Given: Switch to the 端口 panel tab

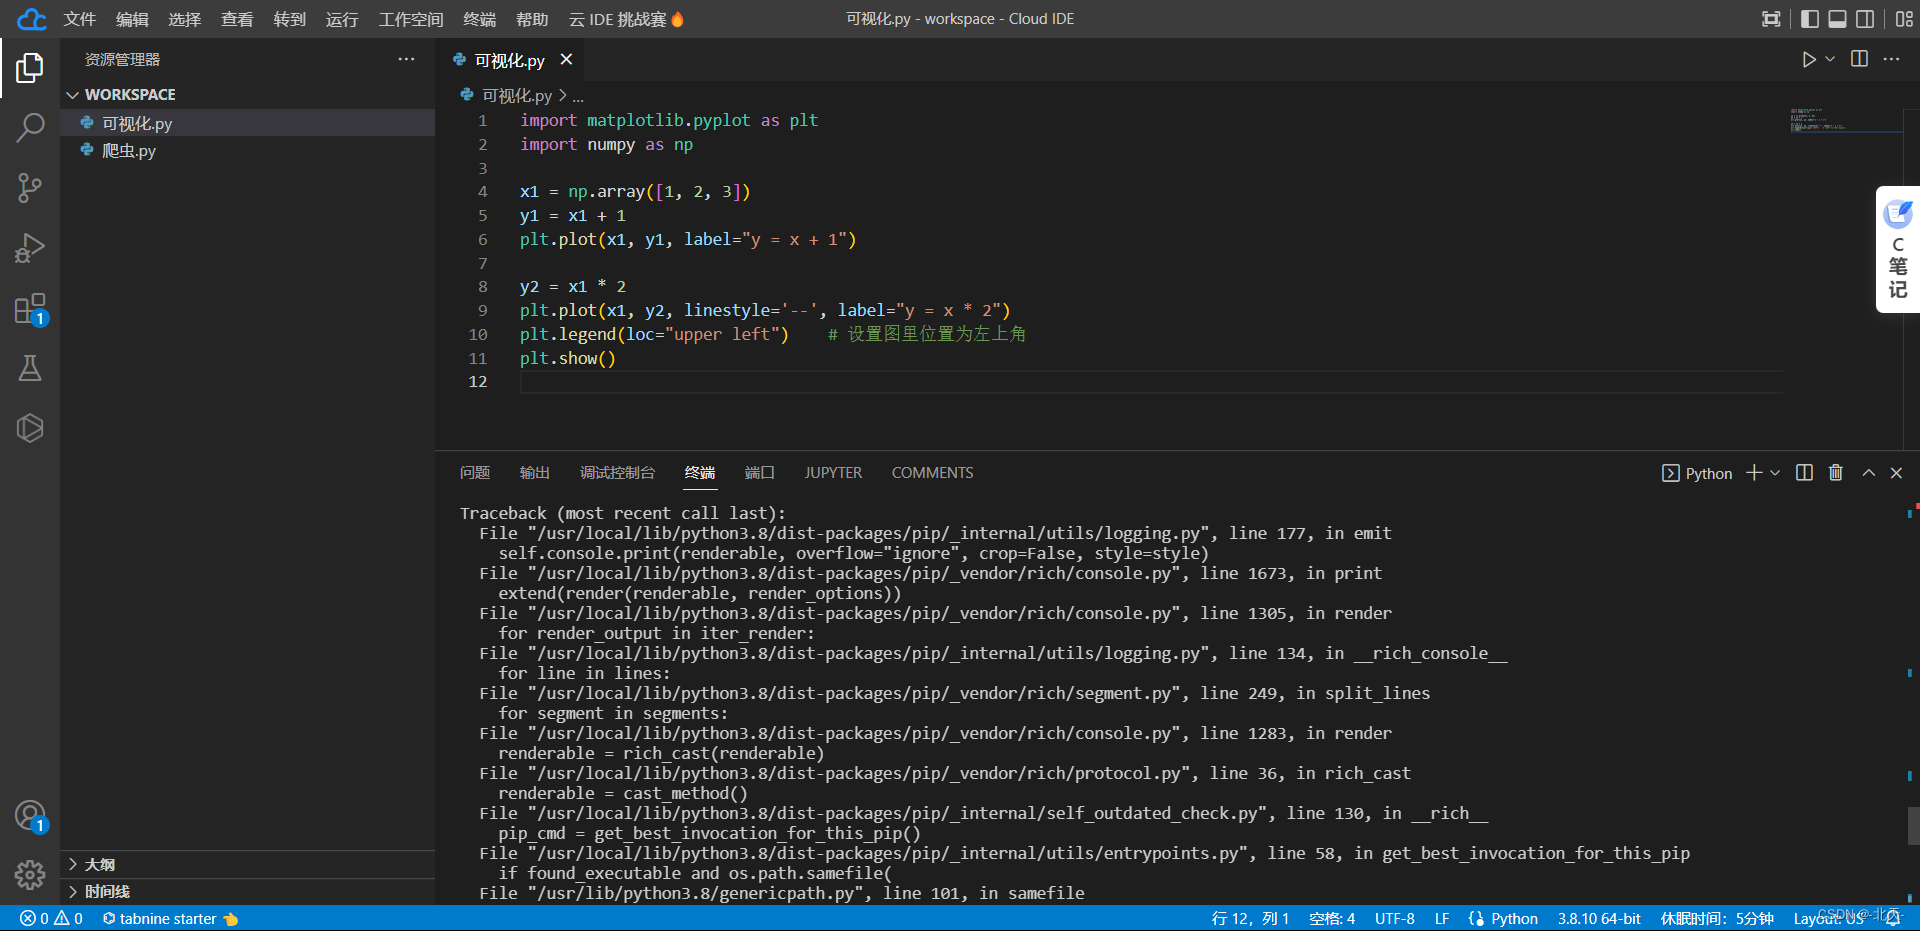Looking at the screenshot, I should click(x=760, y=473).
